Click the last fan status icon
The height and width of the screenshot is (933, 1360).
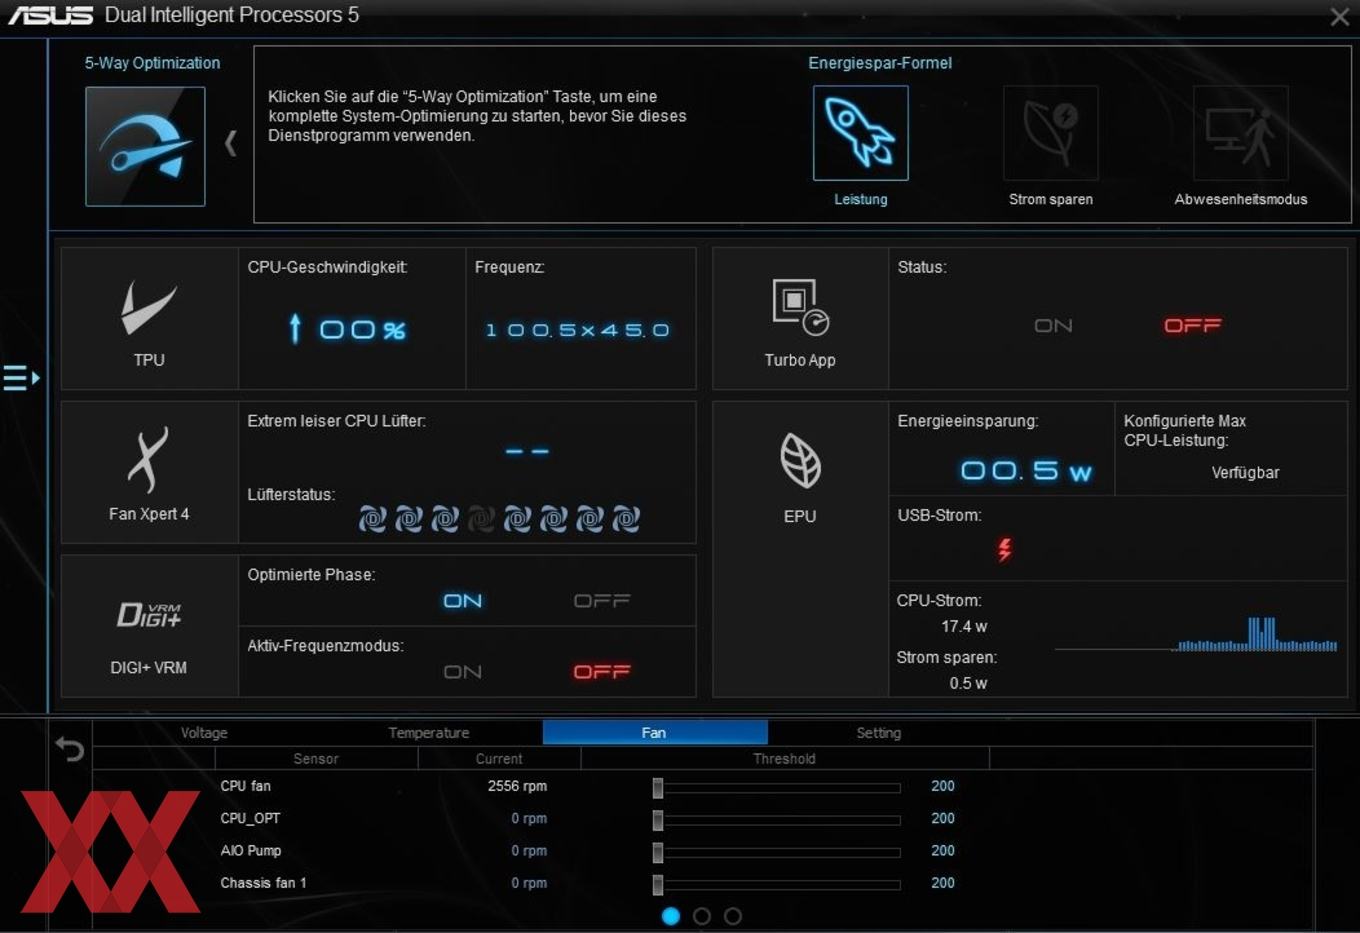(x=626, y=519)
